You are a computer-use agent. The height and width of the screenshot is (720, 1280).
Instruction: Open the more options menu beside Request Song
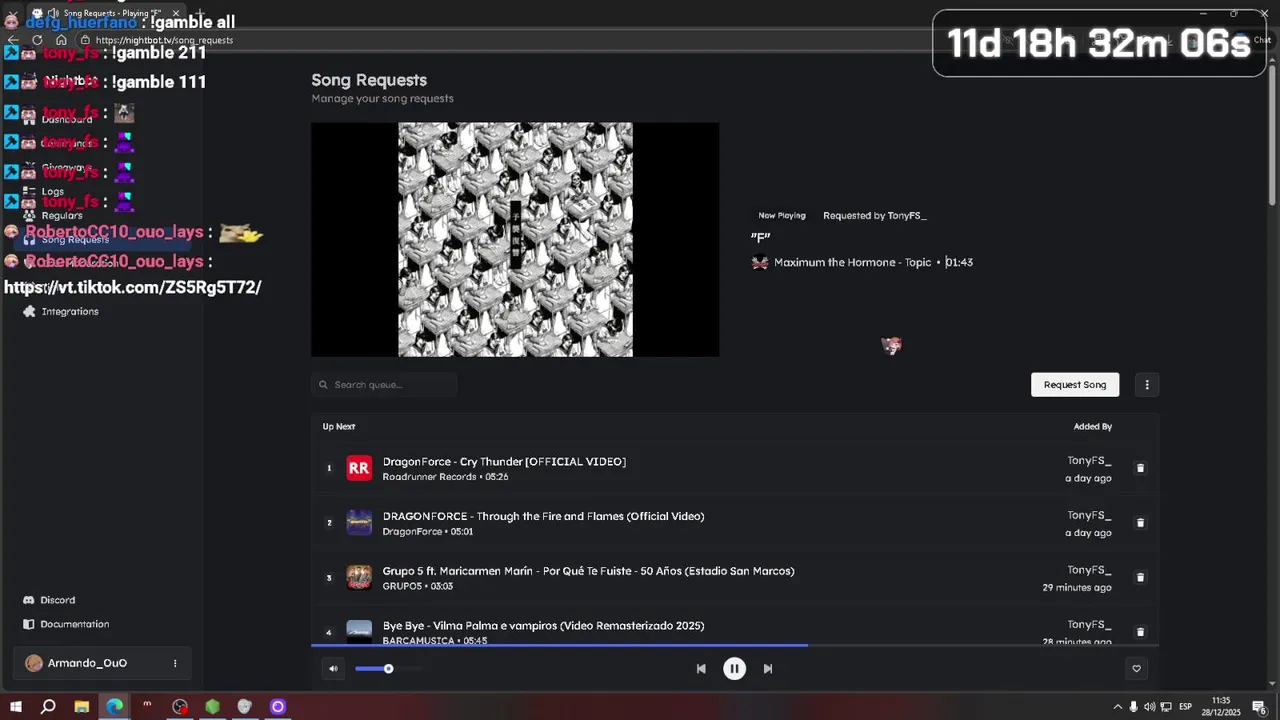(x=1147, y=385)
